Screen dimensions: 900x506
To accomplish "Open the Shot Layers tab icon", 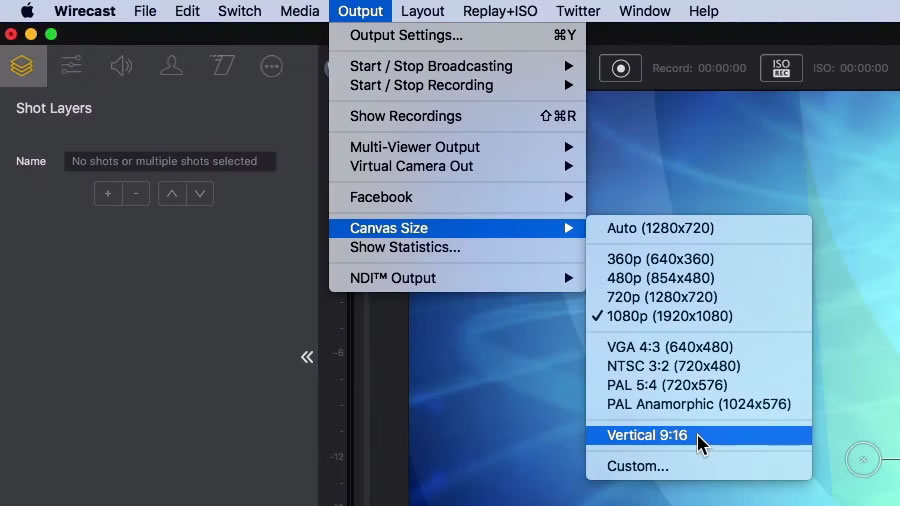I will 22,66.
